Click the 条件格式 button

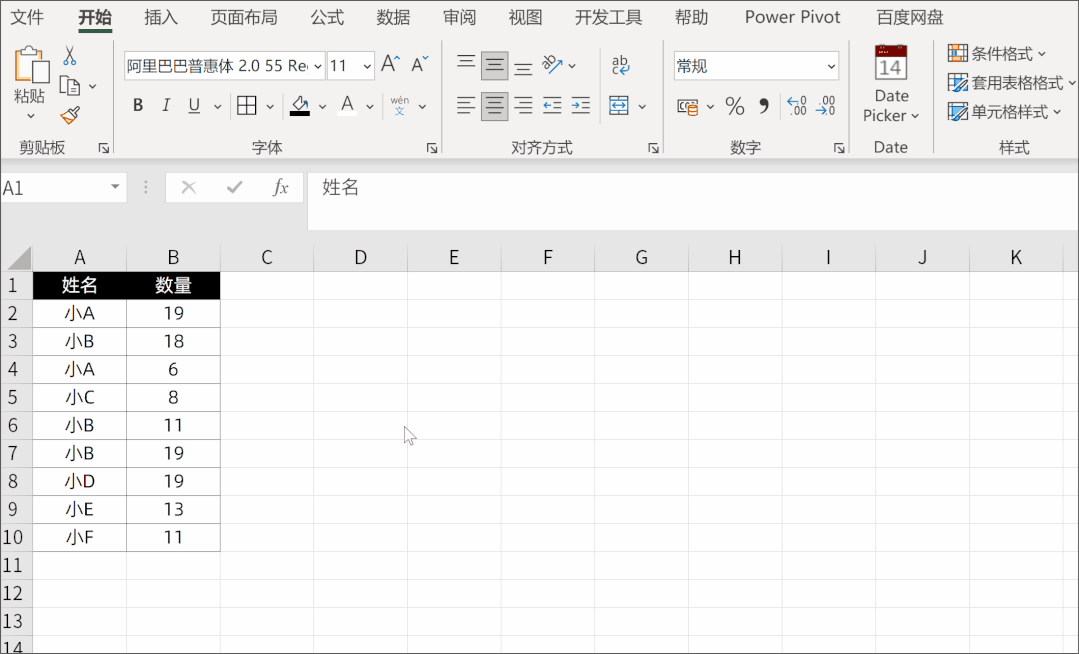point(997,54)
